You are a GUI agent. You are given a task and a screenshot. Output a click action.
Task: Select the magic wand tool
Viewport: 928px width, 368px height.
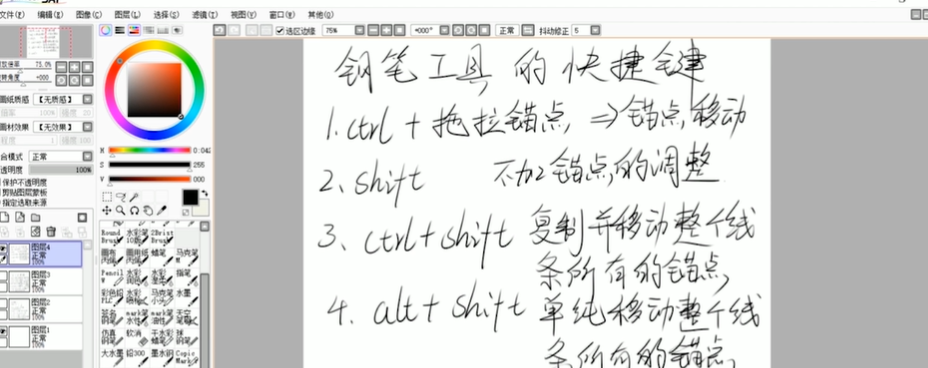134,197
